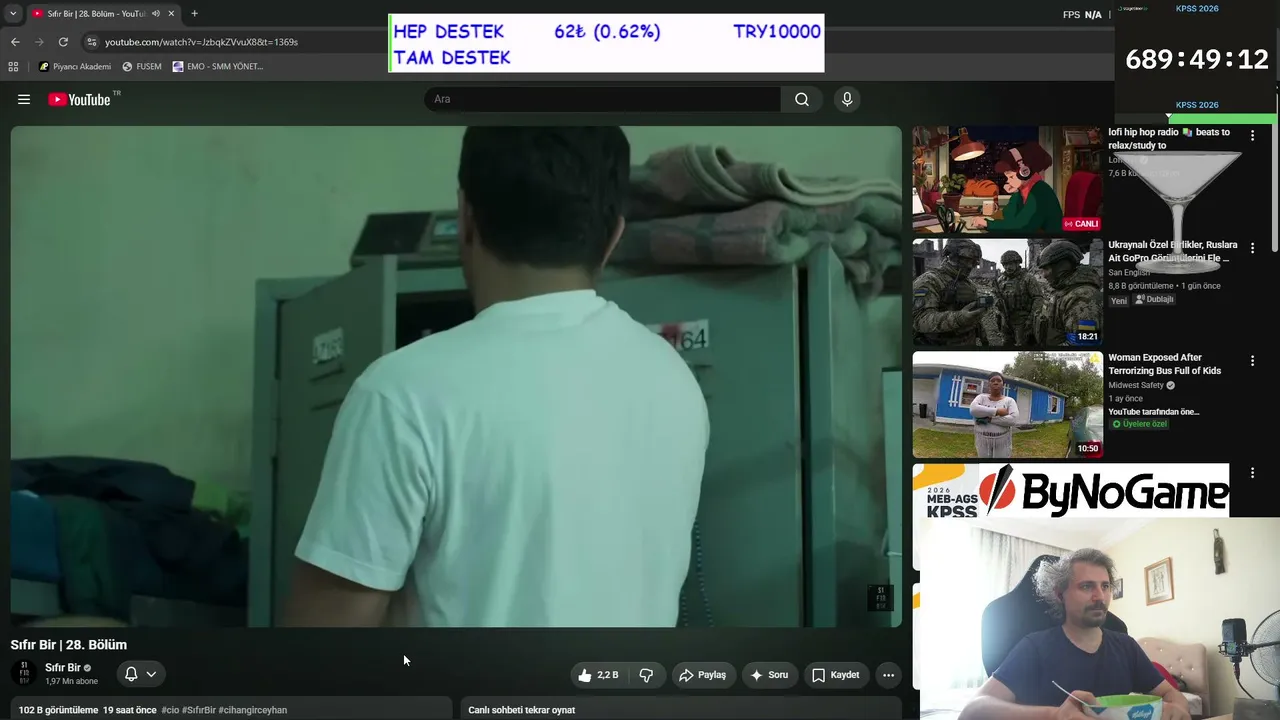The width and height of the screenshot is (1280, 720).
Task: Open the Ukraynalı Özel Birlikler video thumbnail
Action: [1007, 292]
